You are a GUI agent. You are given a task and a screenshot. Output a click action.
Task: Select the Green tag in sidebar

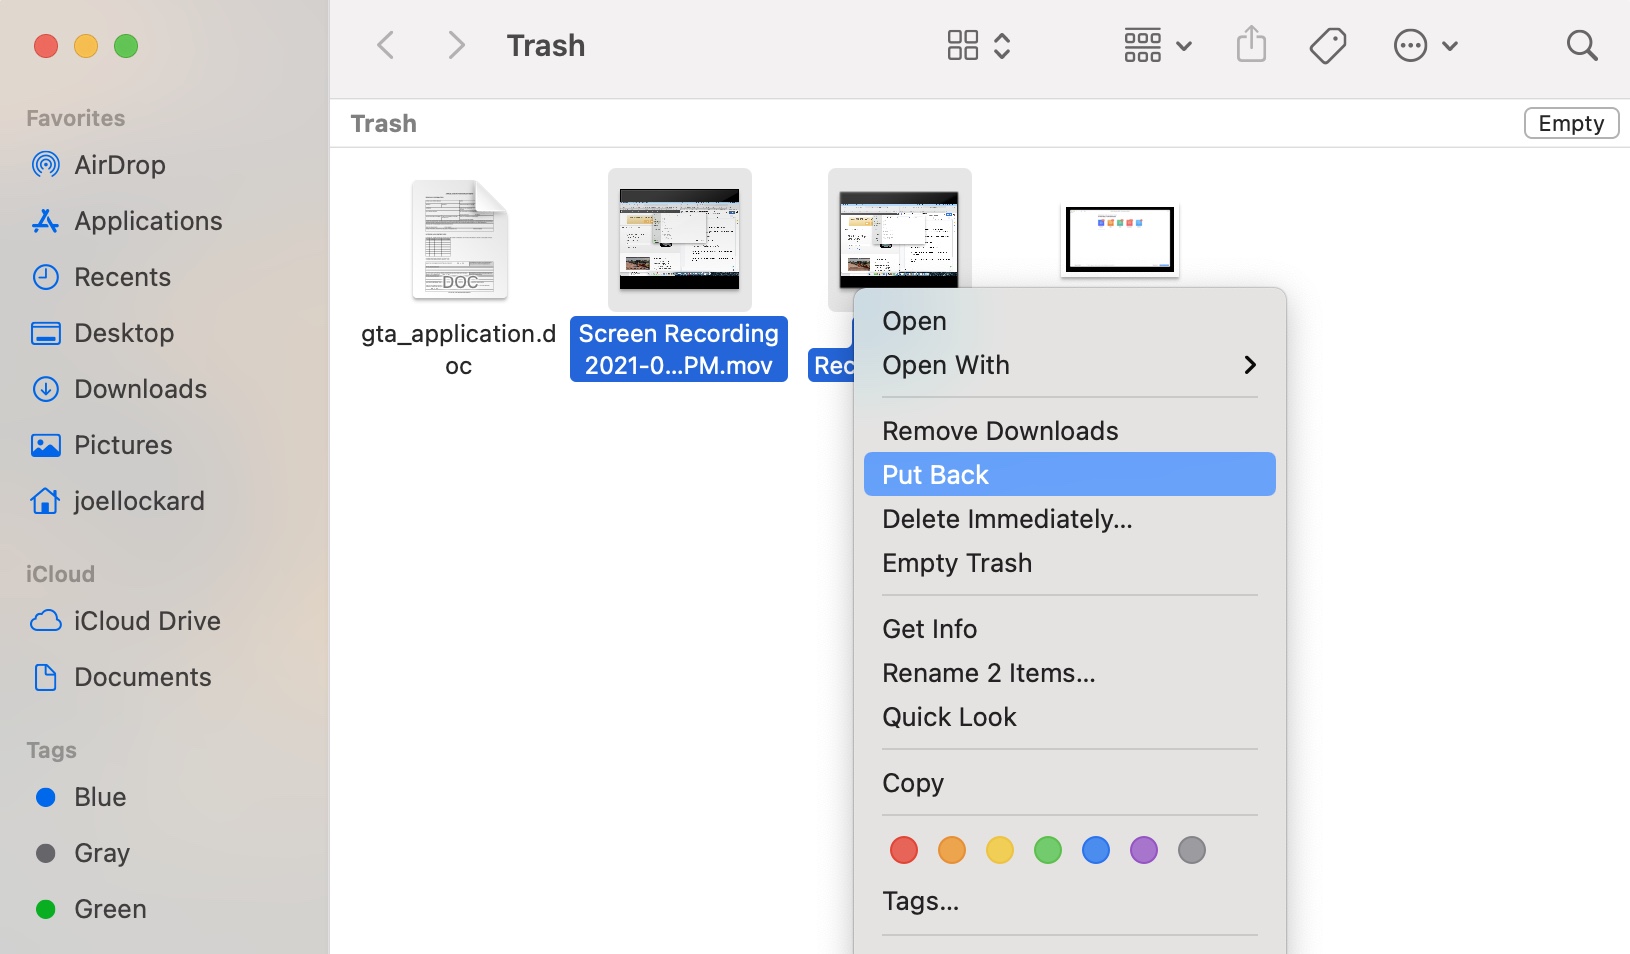90,909
